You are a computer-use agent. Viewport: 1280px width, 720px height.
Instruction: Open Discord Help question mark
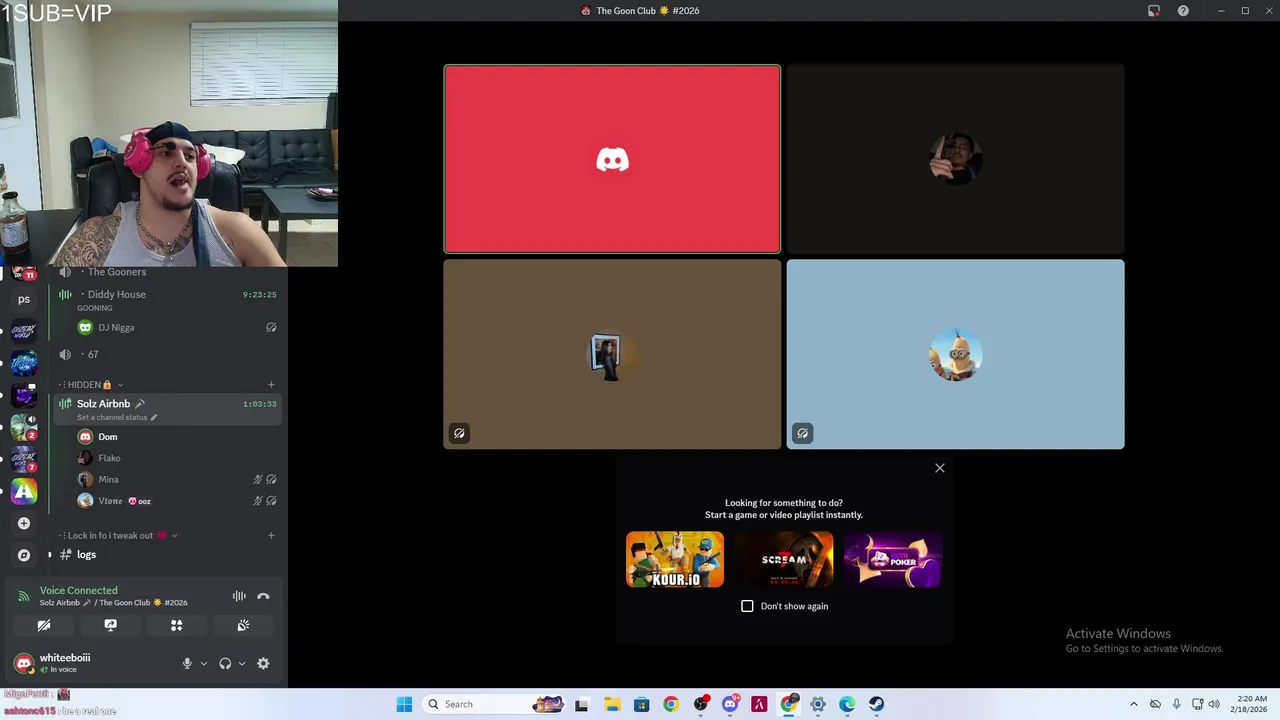(x=1183, y=11)
